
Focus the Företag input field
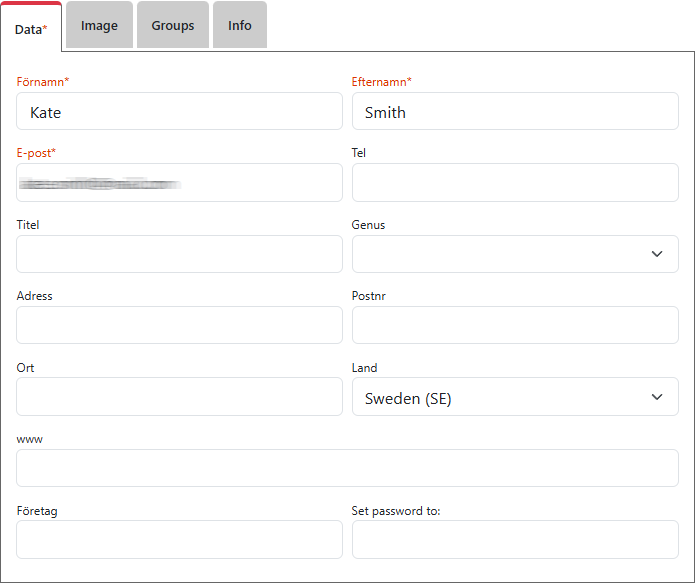pyautogui.click(x=180, y=540)
